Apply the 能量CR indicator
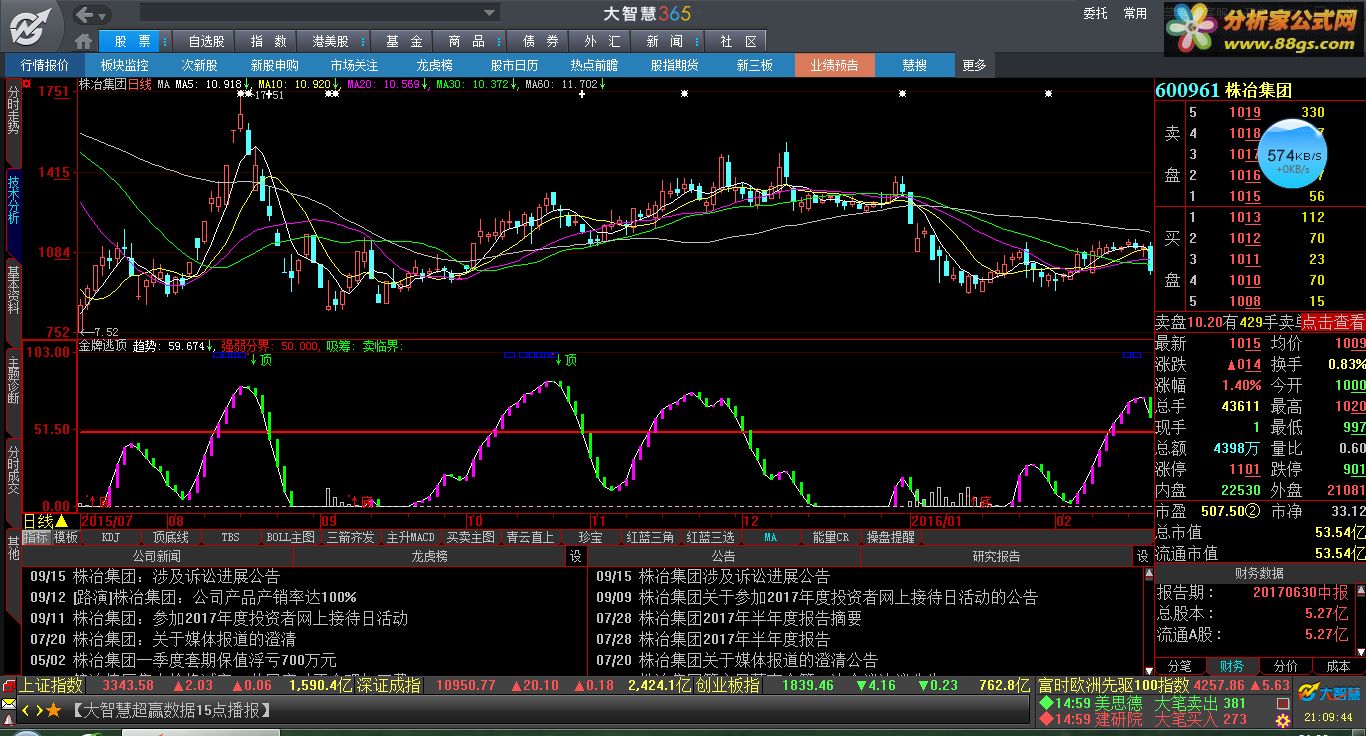Image resolution: width=1366 pixels, height=736 pixels. click(x=830, y=537)
